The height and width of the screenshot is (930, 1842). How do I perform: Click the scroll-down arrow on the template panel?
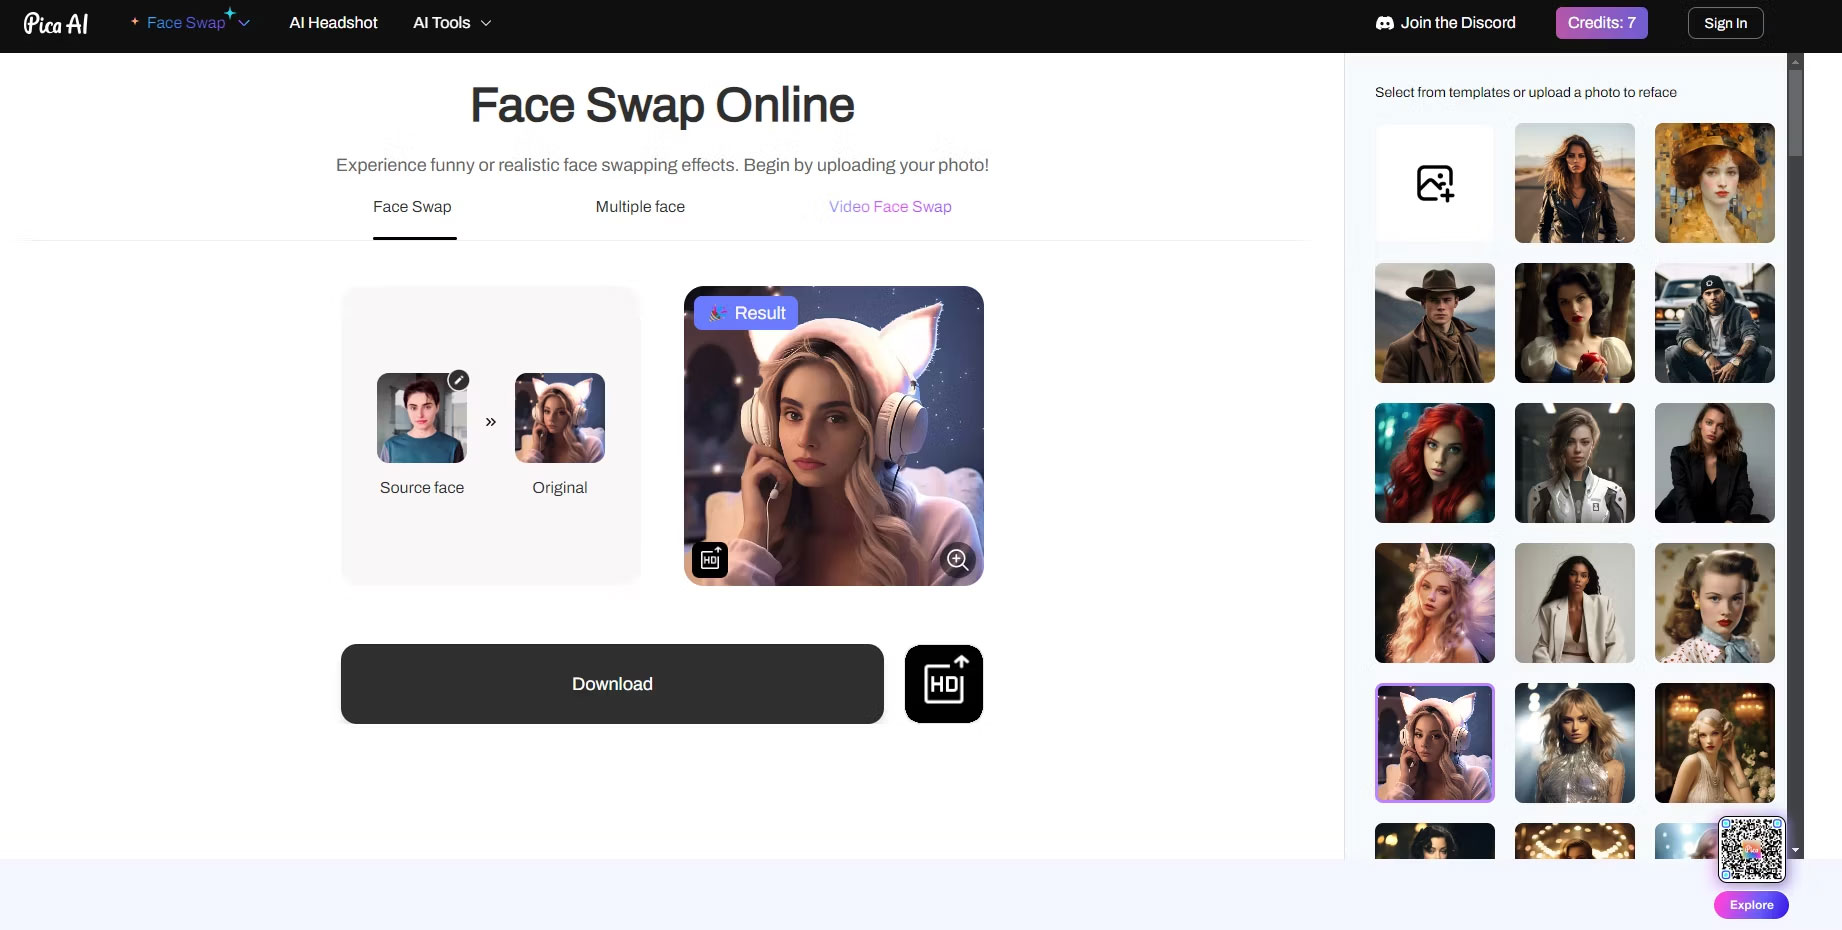pos(1795,852)
